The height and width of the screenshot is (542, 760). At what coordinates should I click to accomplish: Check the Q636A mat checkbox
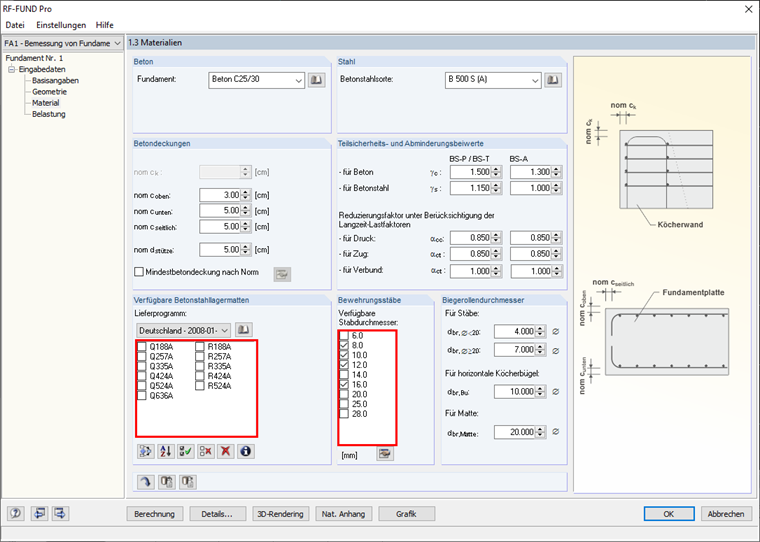(142, 396)
